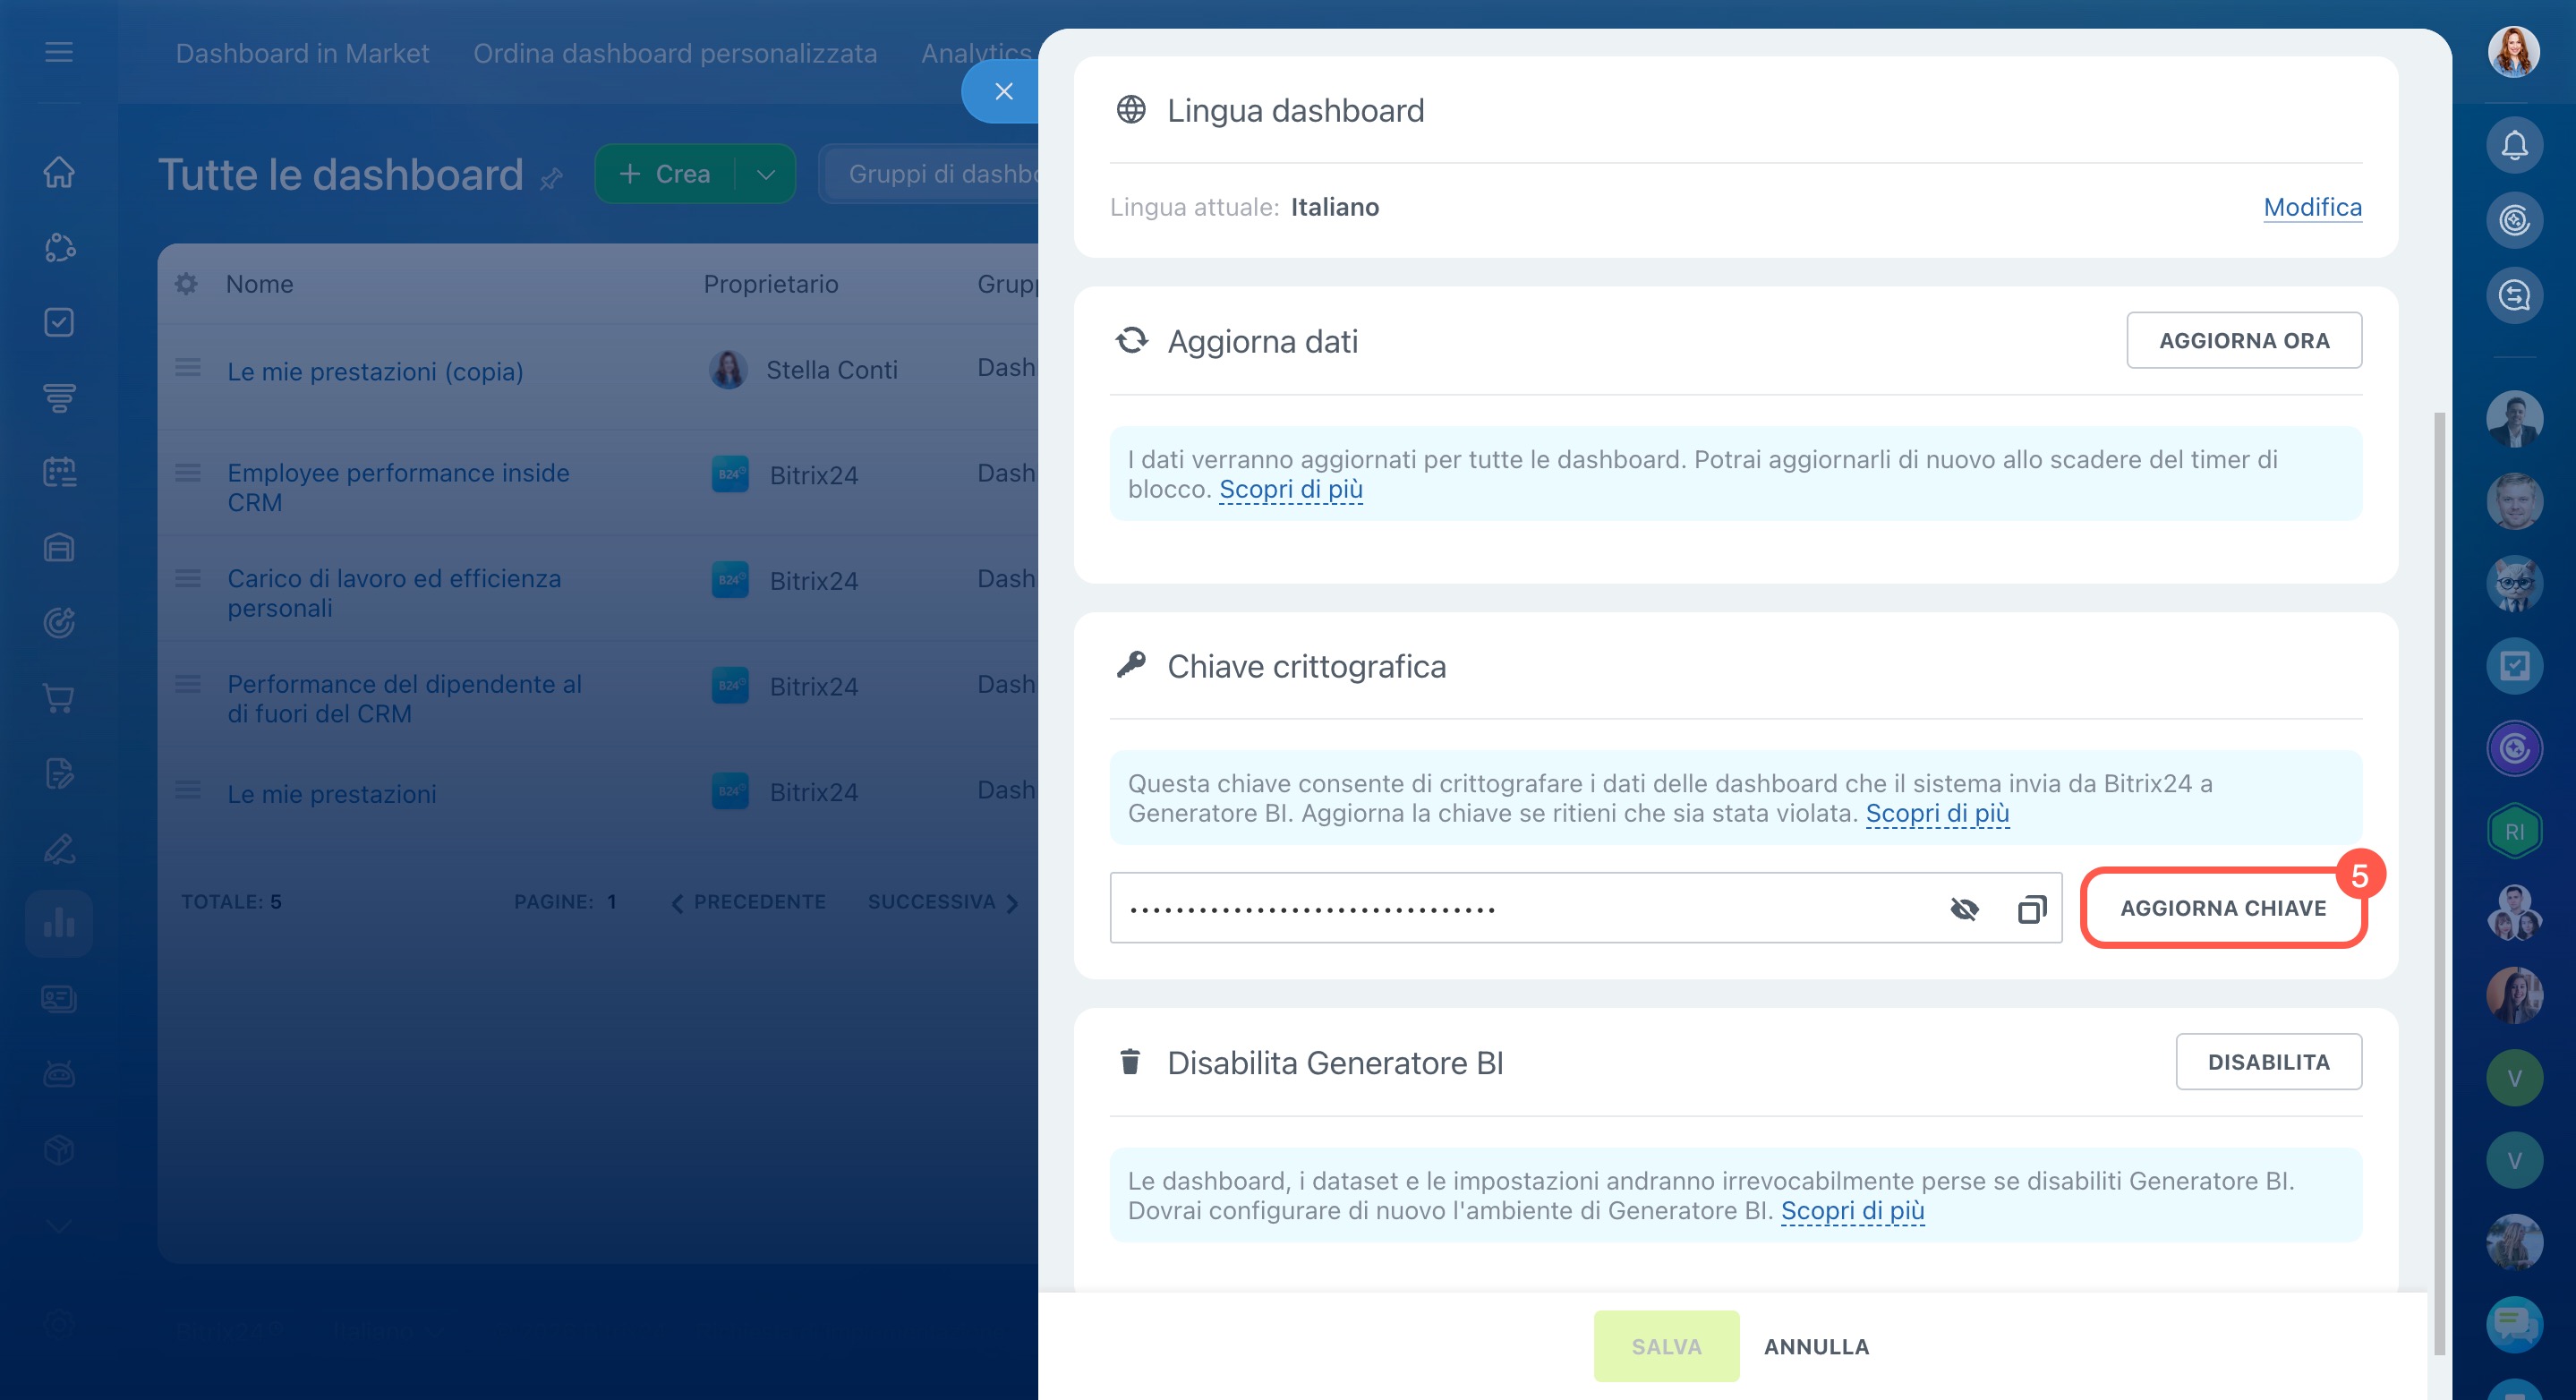Copy the encryption key to clipboard
Screen dimensions: 2576x1400
[x=2031, y=909]
